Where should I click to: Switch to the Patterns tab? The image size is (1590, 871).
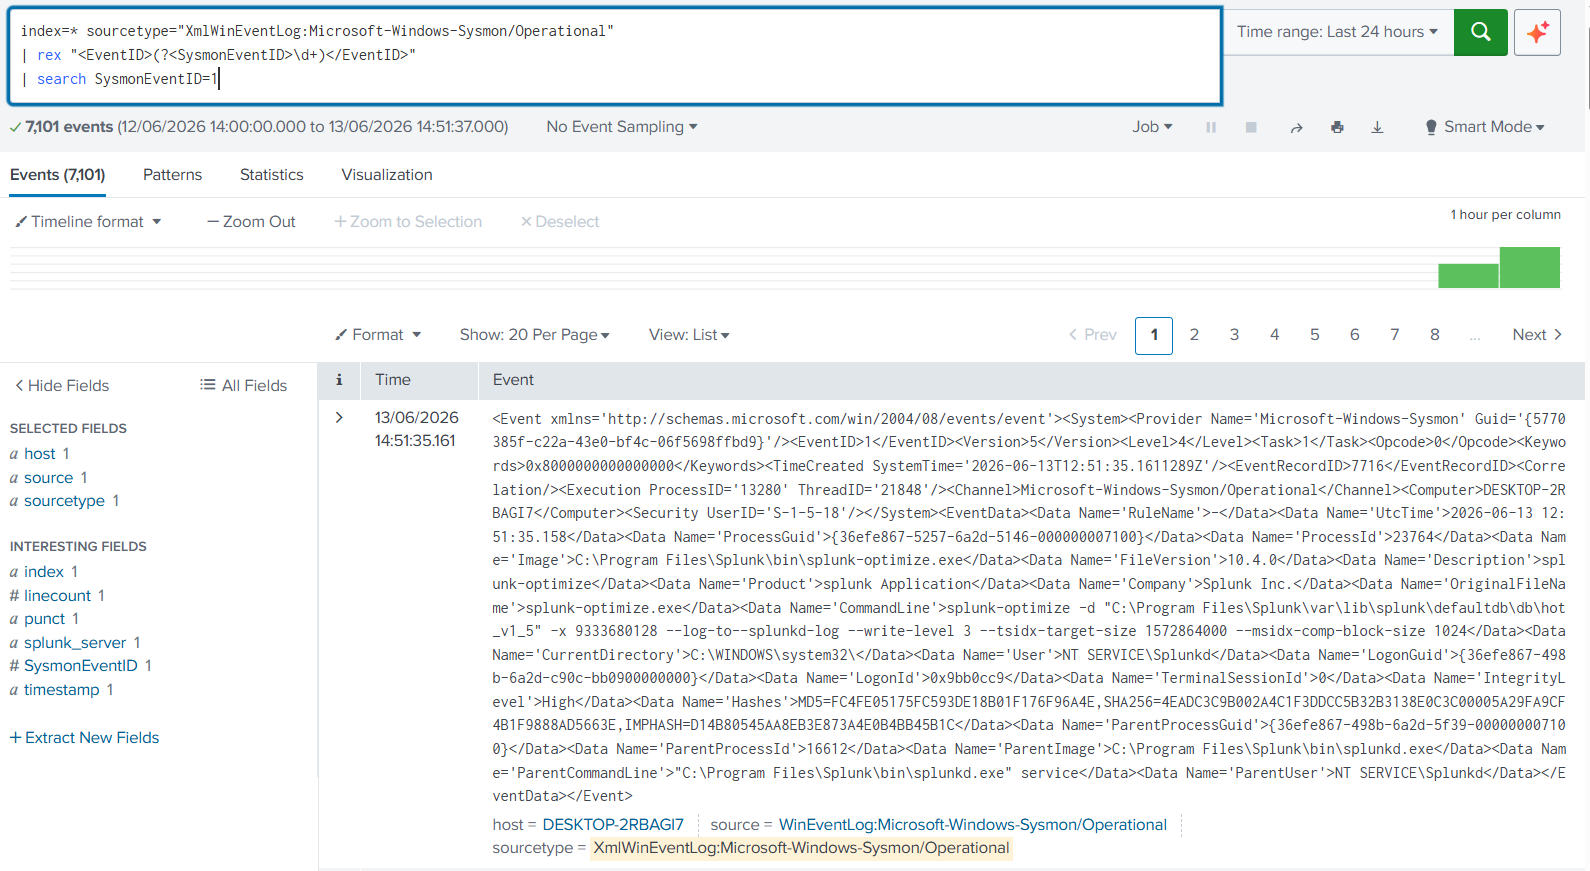172,175
